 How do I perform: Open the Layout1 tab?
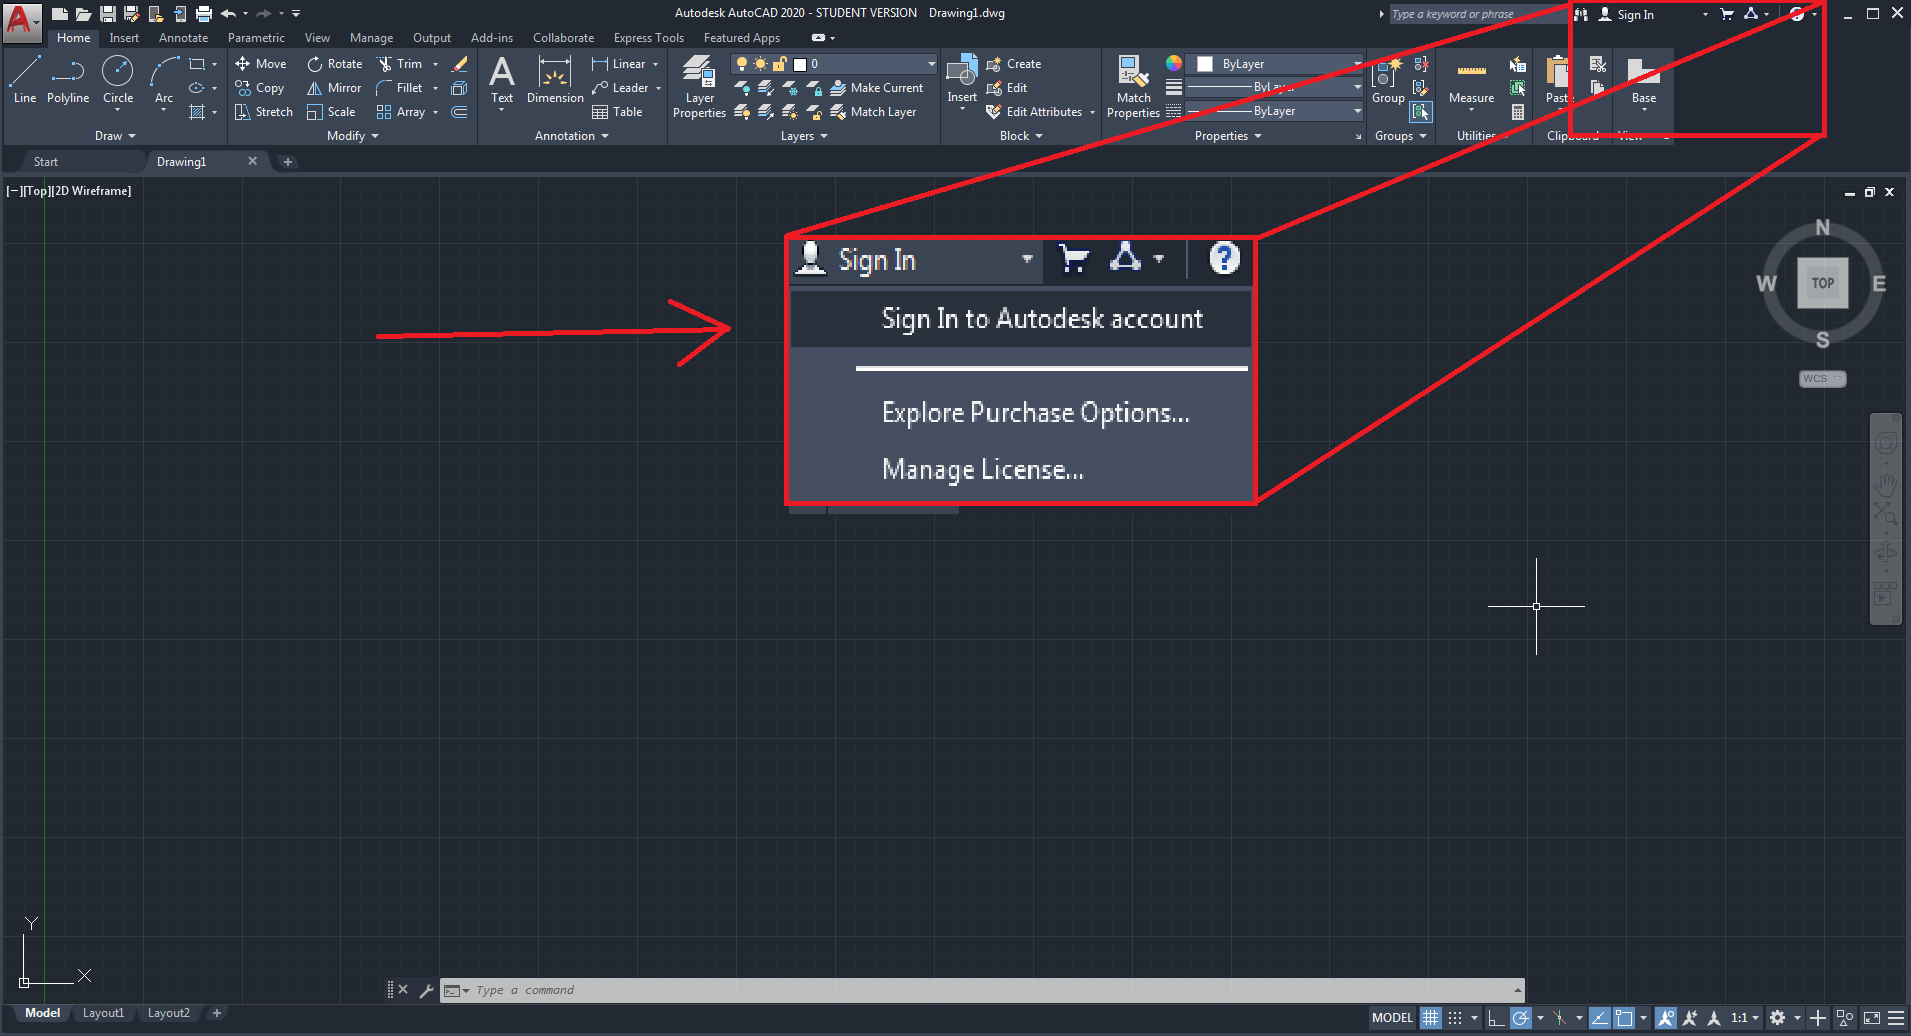click(103, 1013)
